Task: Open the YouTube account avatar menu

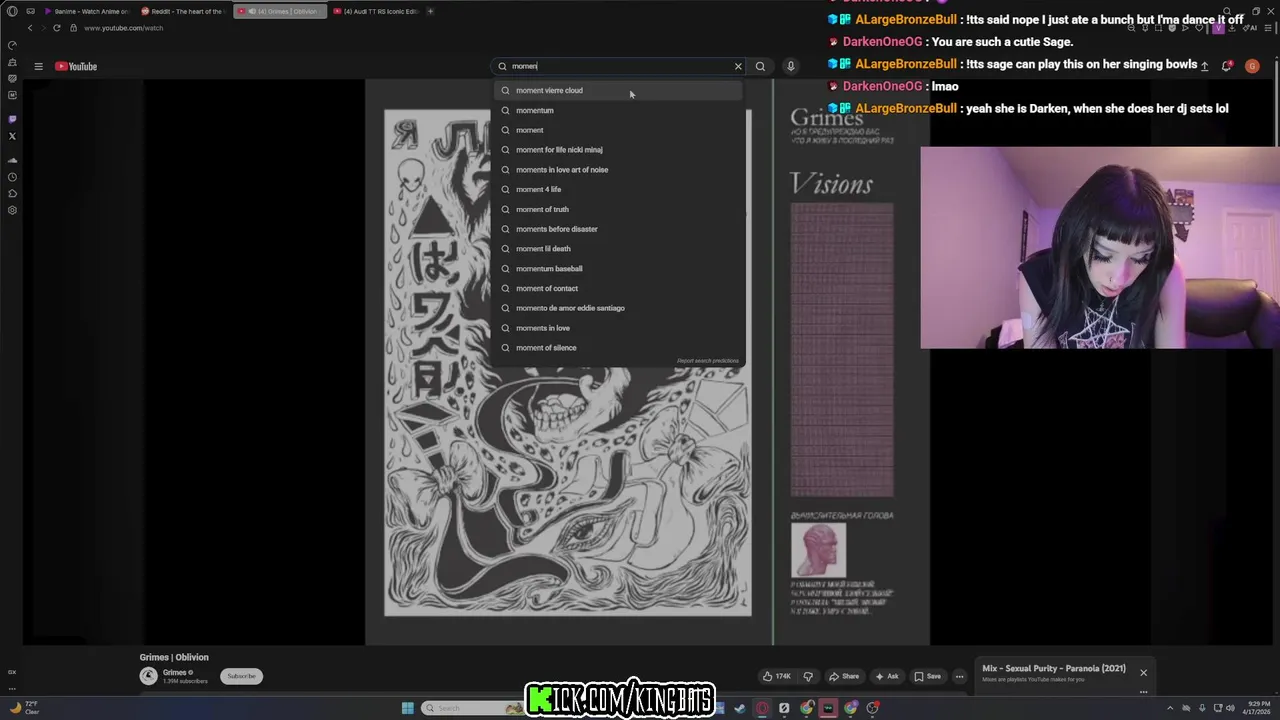Action: (1252, 67)
